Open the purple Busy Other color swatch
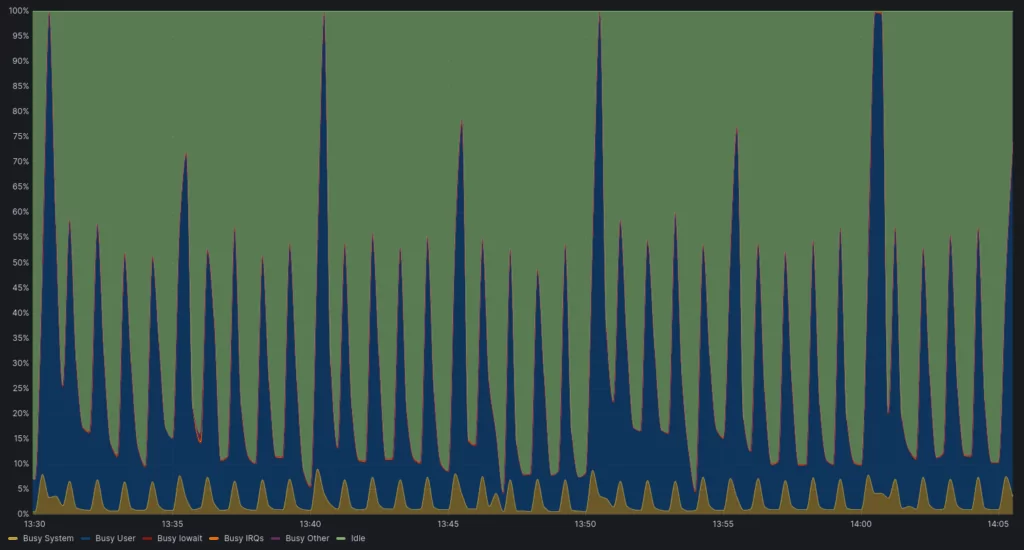The image size is (1024, 550). 277,538
